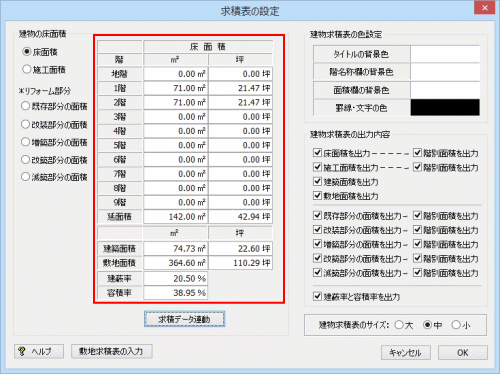The height and width of the screenshot is (374, 500).
Task: Toggle 減築部分の面積を出力 checkbox
Action: [x=317, y=273]
